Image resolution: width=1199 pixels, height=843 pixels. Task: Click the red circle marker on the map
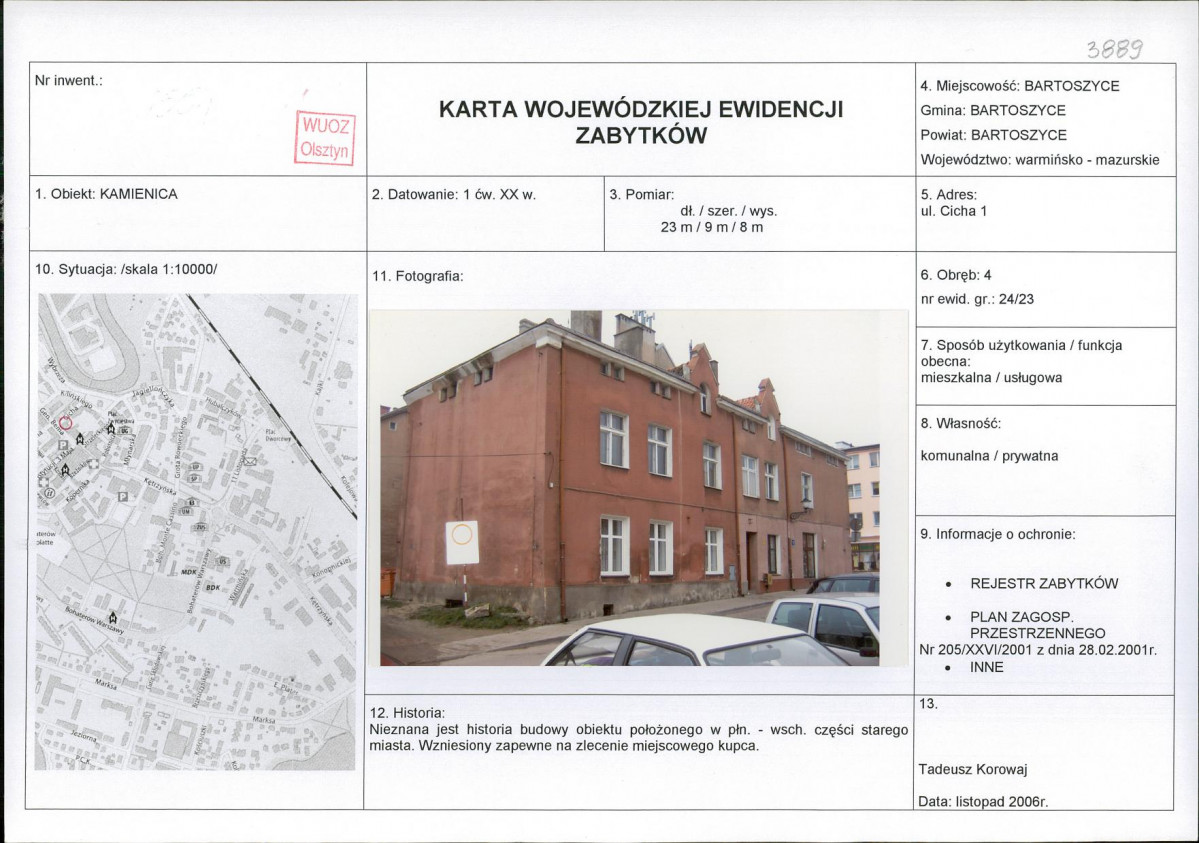click(x=66, y=422)
